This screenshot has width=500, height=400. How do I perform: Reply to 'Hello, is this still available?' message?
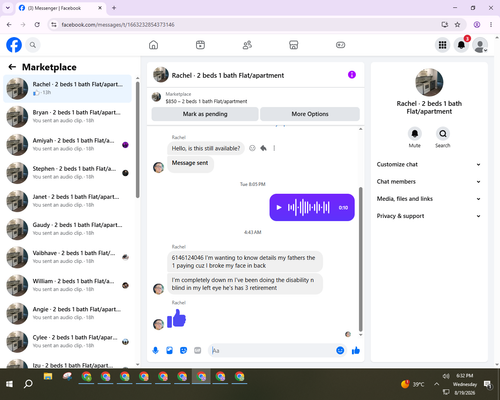(263, 148)
